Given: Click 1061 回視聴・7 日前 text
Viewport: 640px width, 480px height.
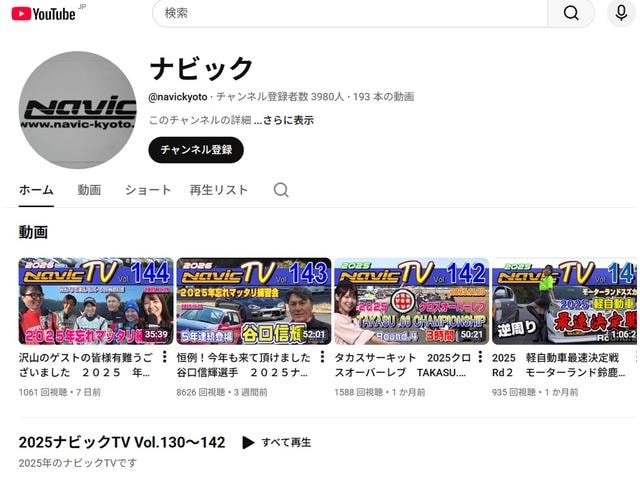Looking at the screenshot, I should pyautogui.click(x=60, y=392).
